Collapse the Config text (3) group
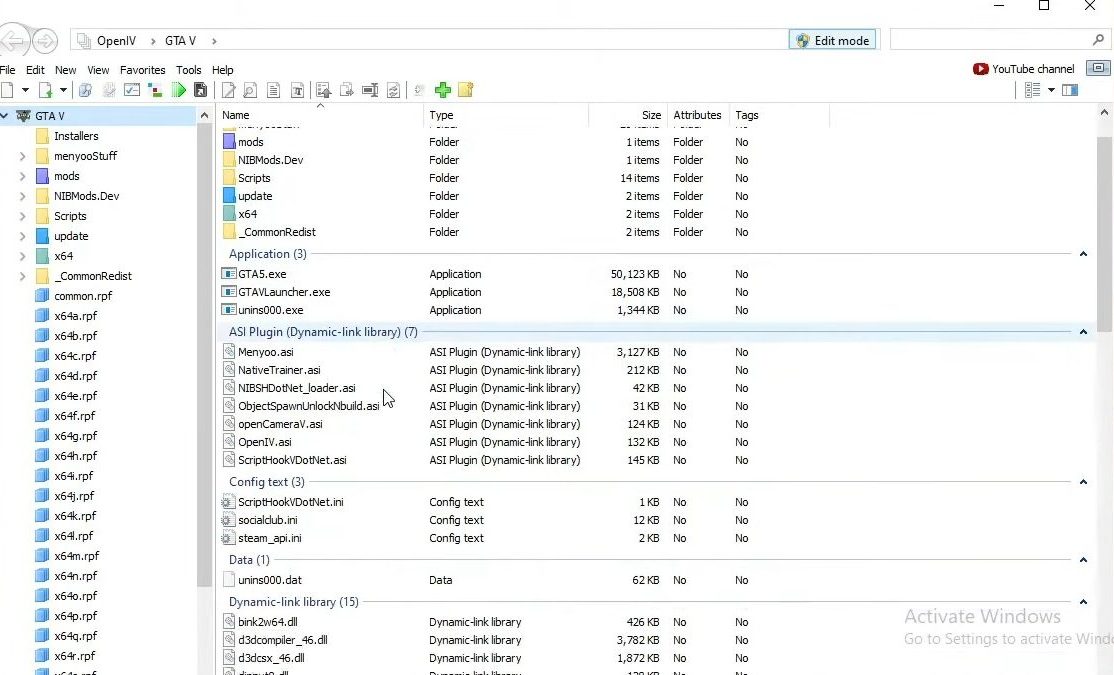Screen dimensions: 1114x675 (x=1083, y=482)
